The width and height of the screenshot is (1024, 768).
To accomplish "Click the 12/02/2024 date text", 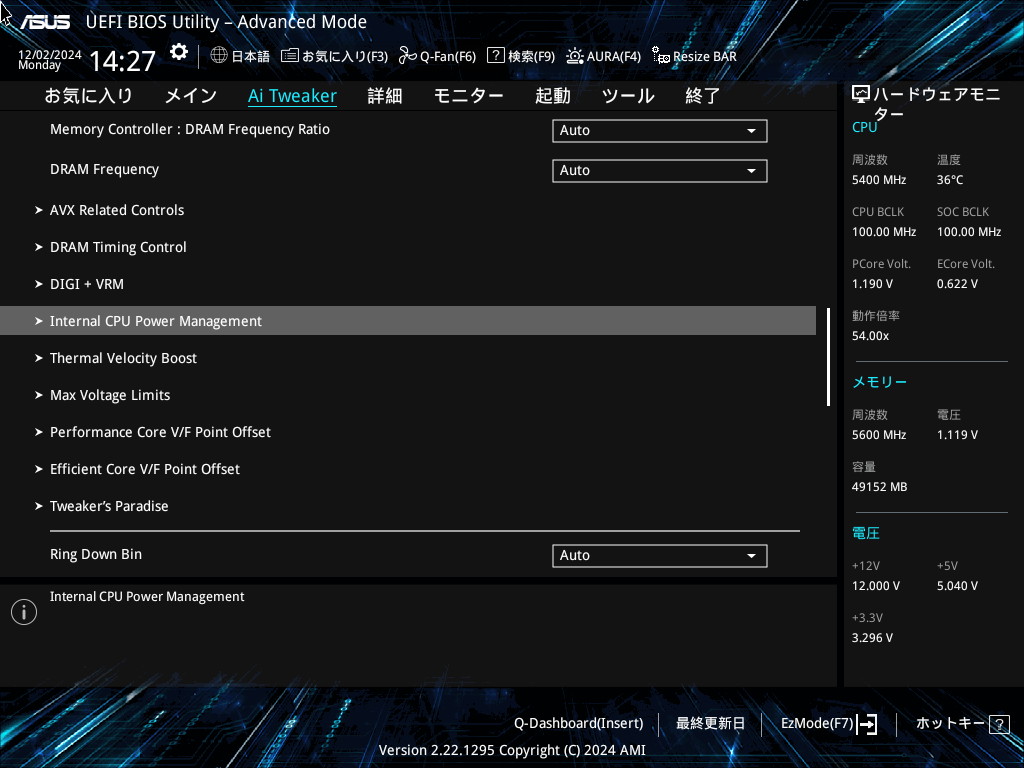I will pyautogui.click(x=50, y=55).
